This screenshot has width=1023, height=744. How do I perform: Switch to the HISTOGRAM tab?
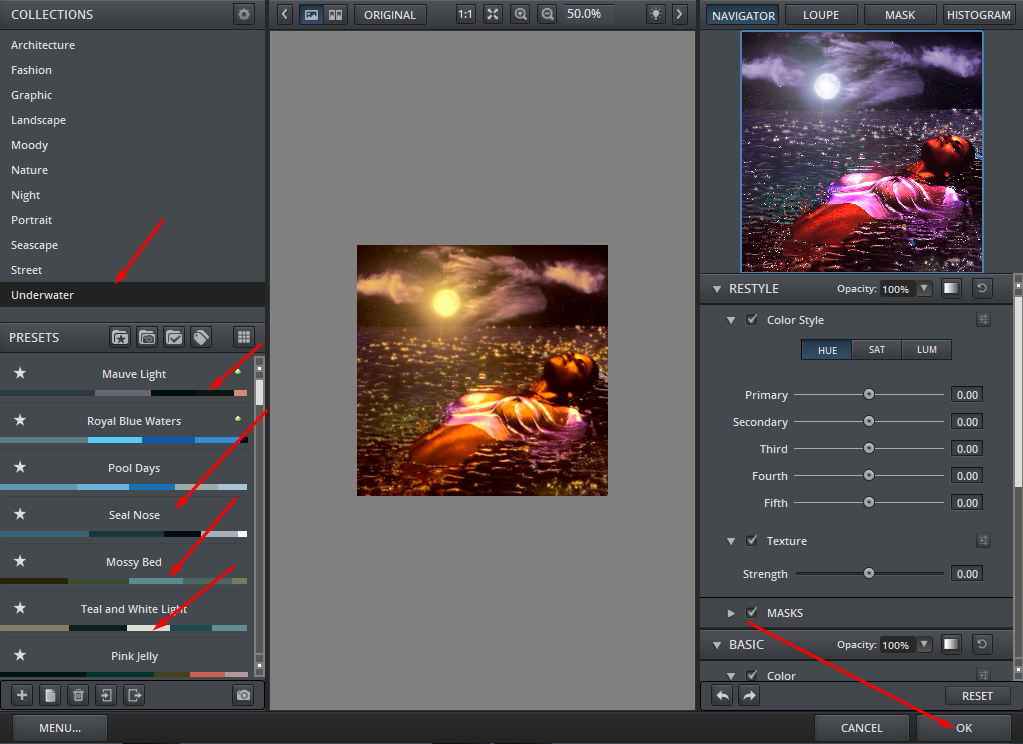(978, 15)
